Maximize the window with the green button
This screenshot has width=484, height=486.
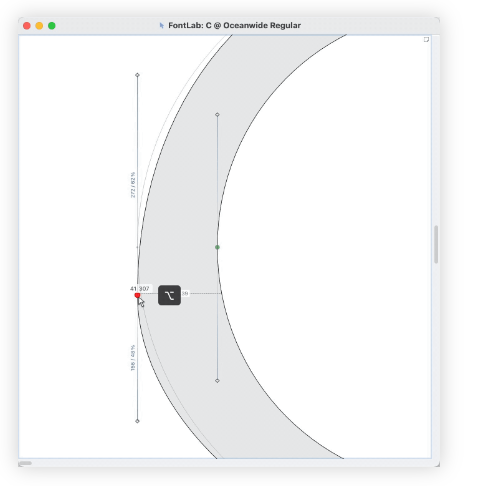tap(52, 26)
